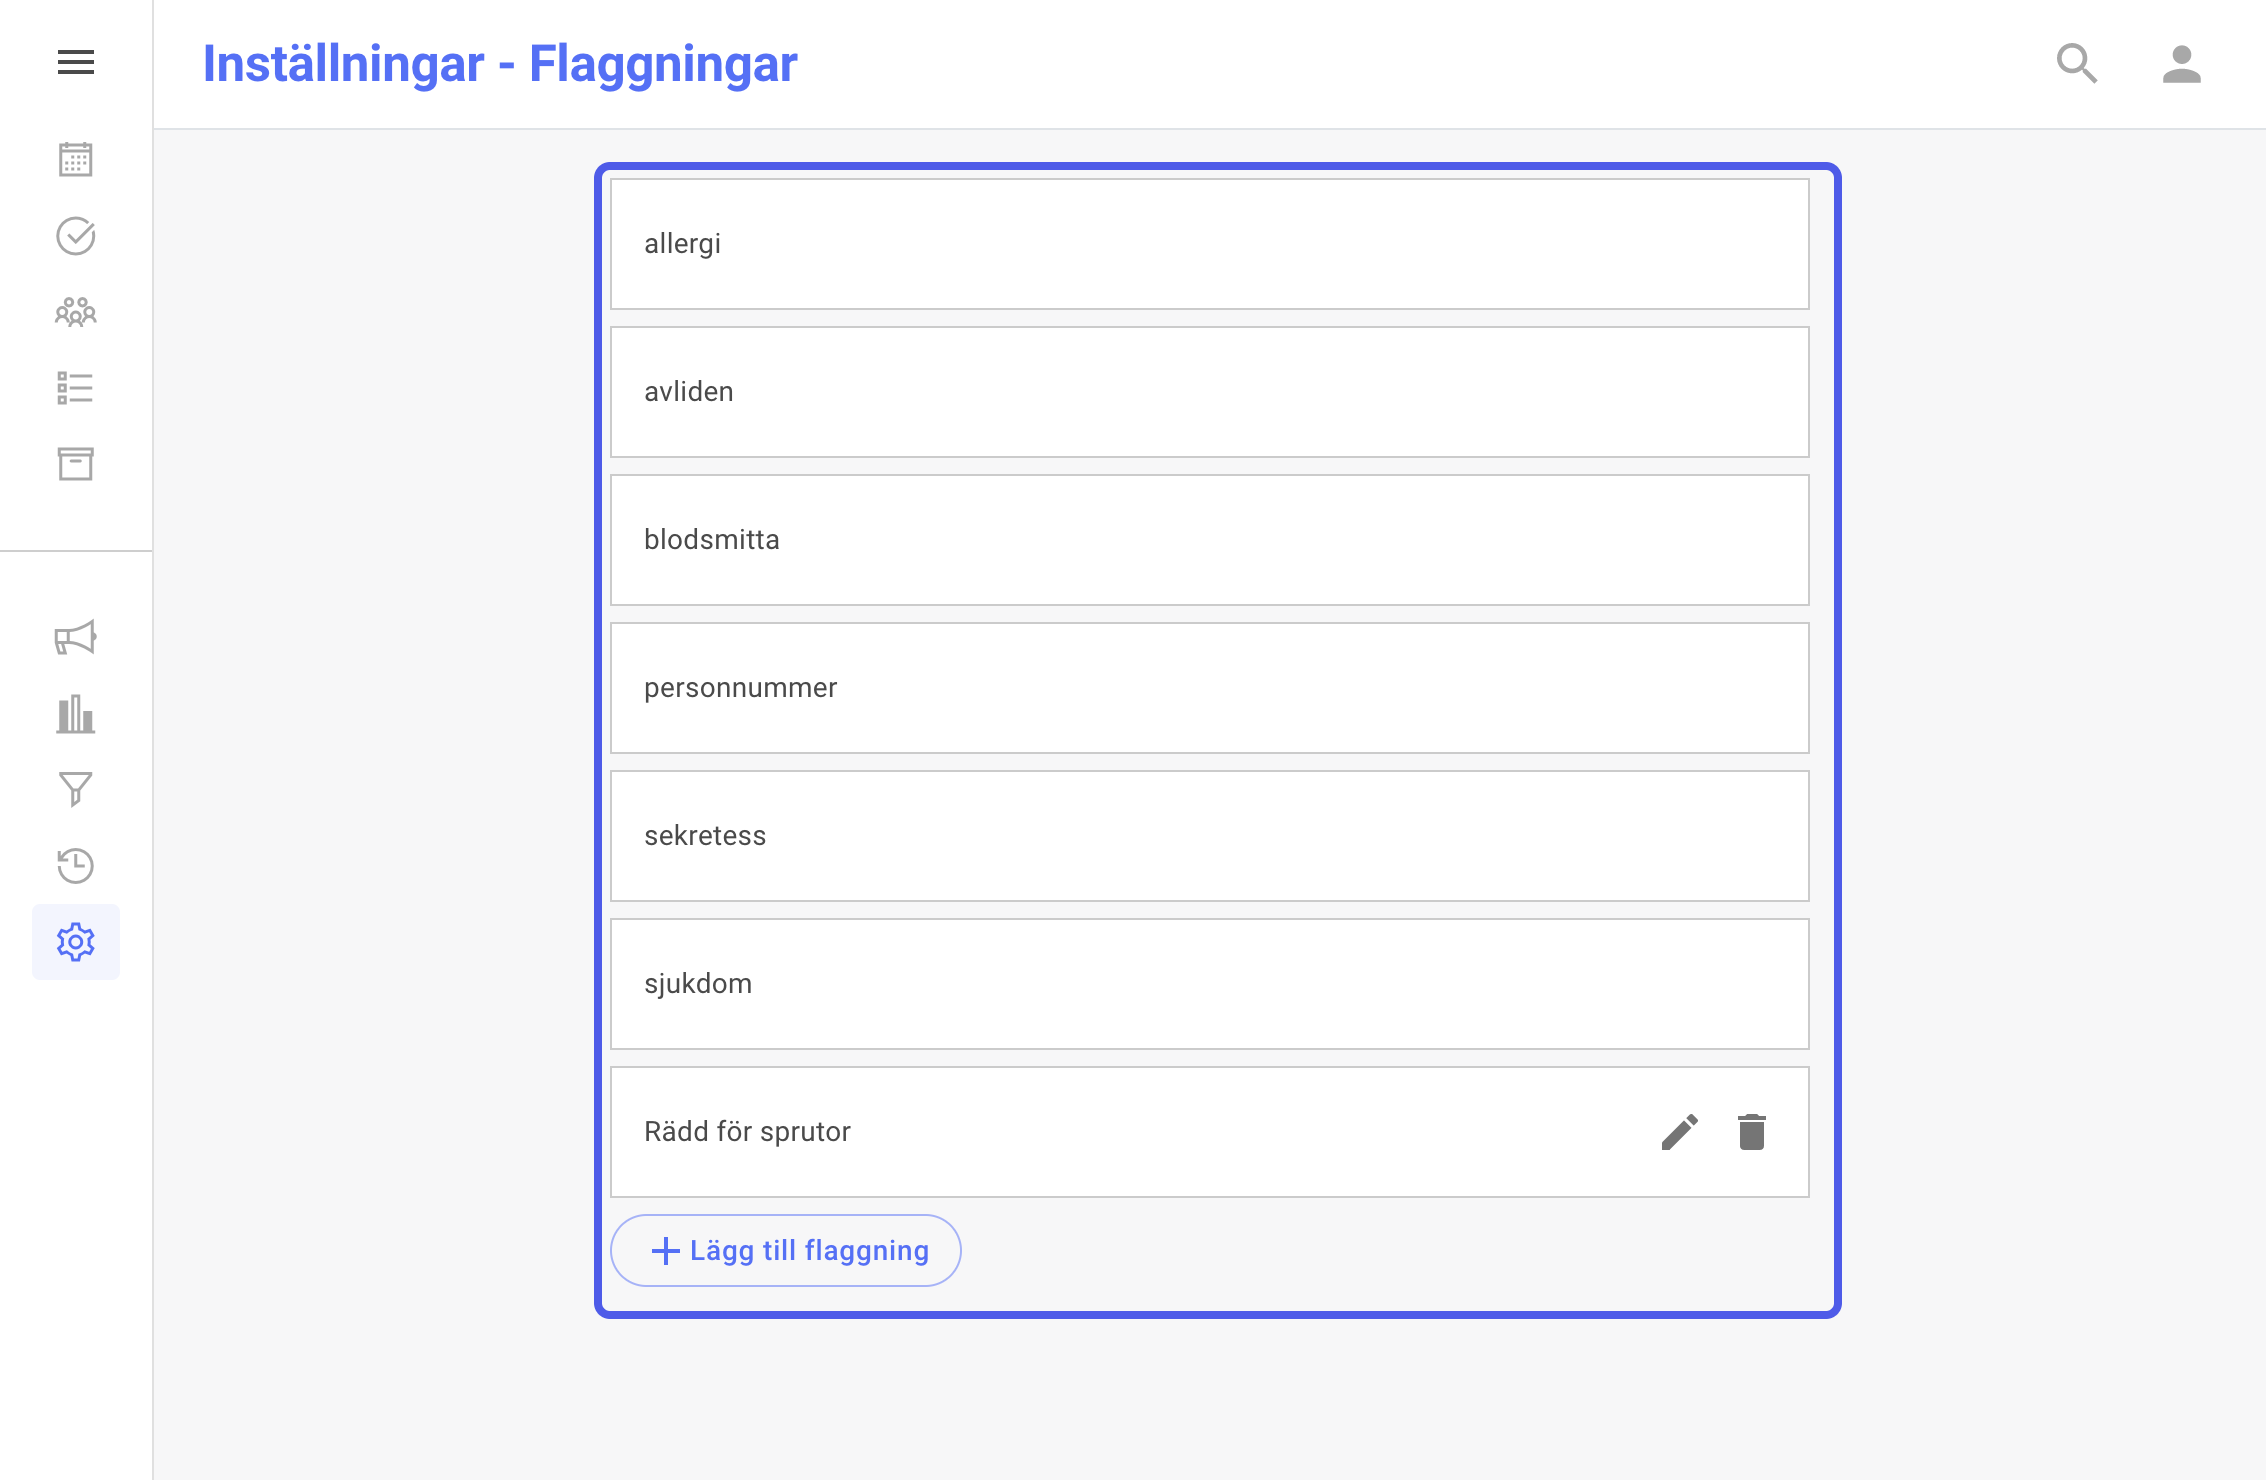Screen dimensions: 2266x1480
Task: Open the checkmark tasks icon
Action: coord(76,236)
